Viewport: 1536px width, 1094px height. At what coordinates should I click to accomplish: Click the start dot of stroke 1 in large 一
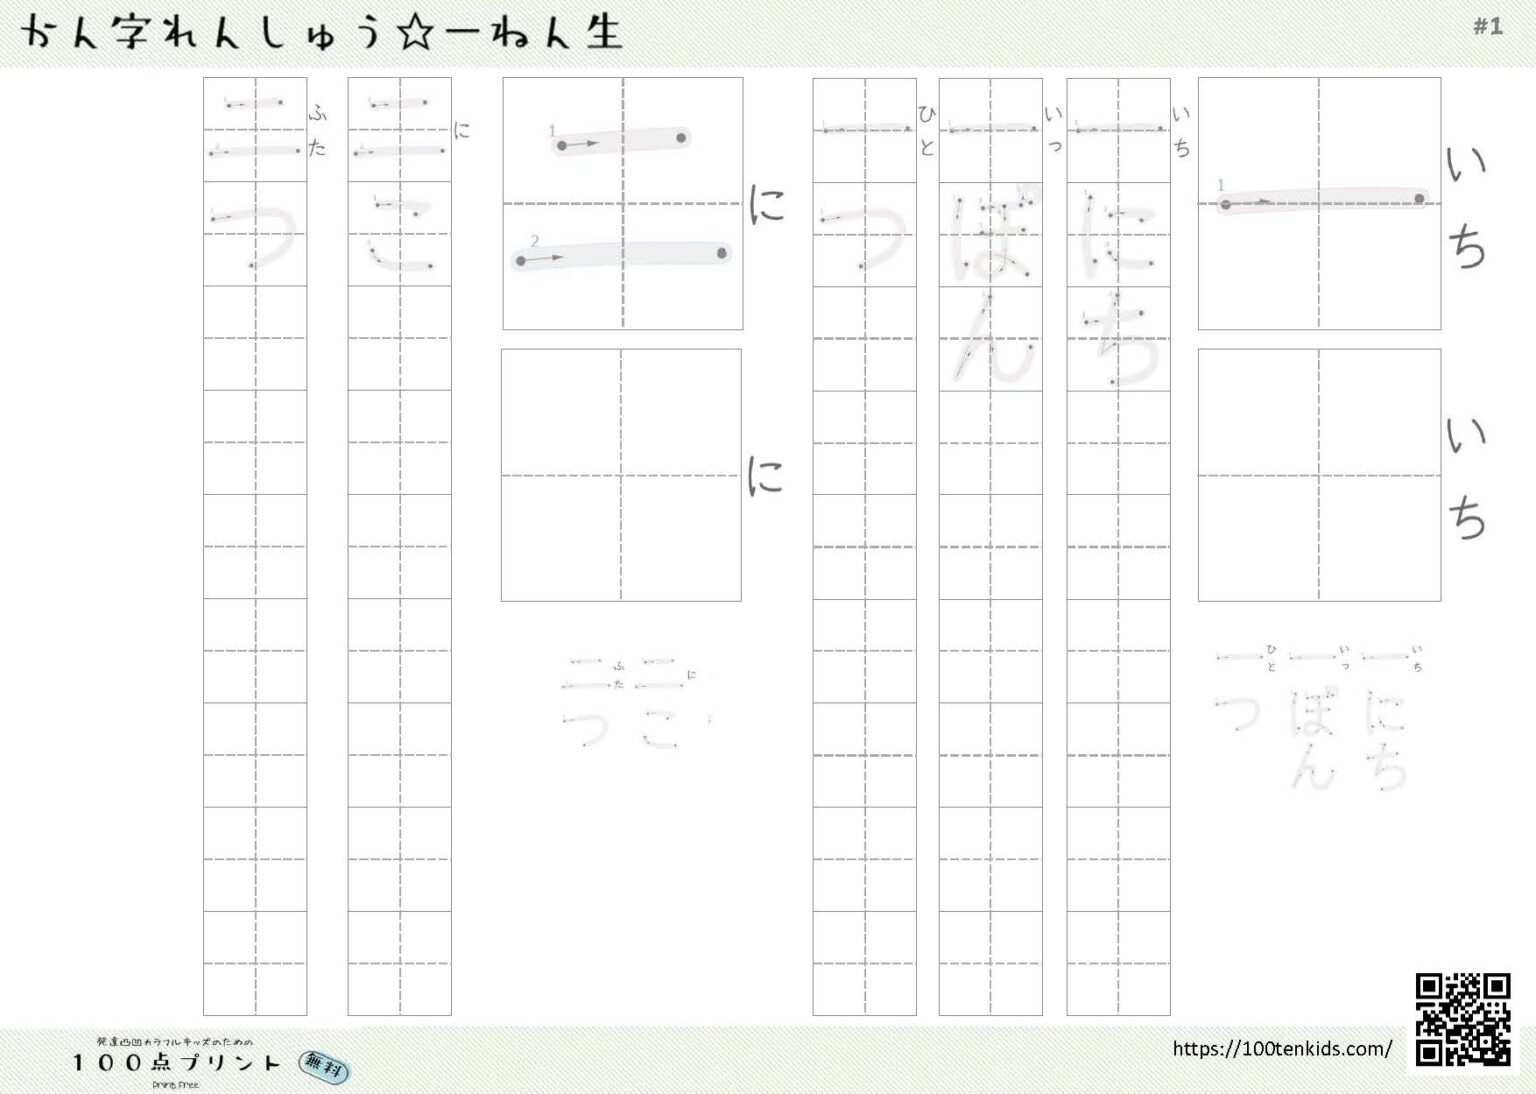tap(1225, 204)
